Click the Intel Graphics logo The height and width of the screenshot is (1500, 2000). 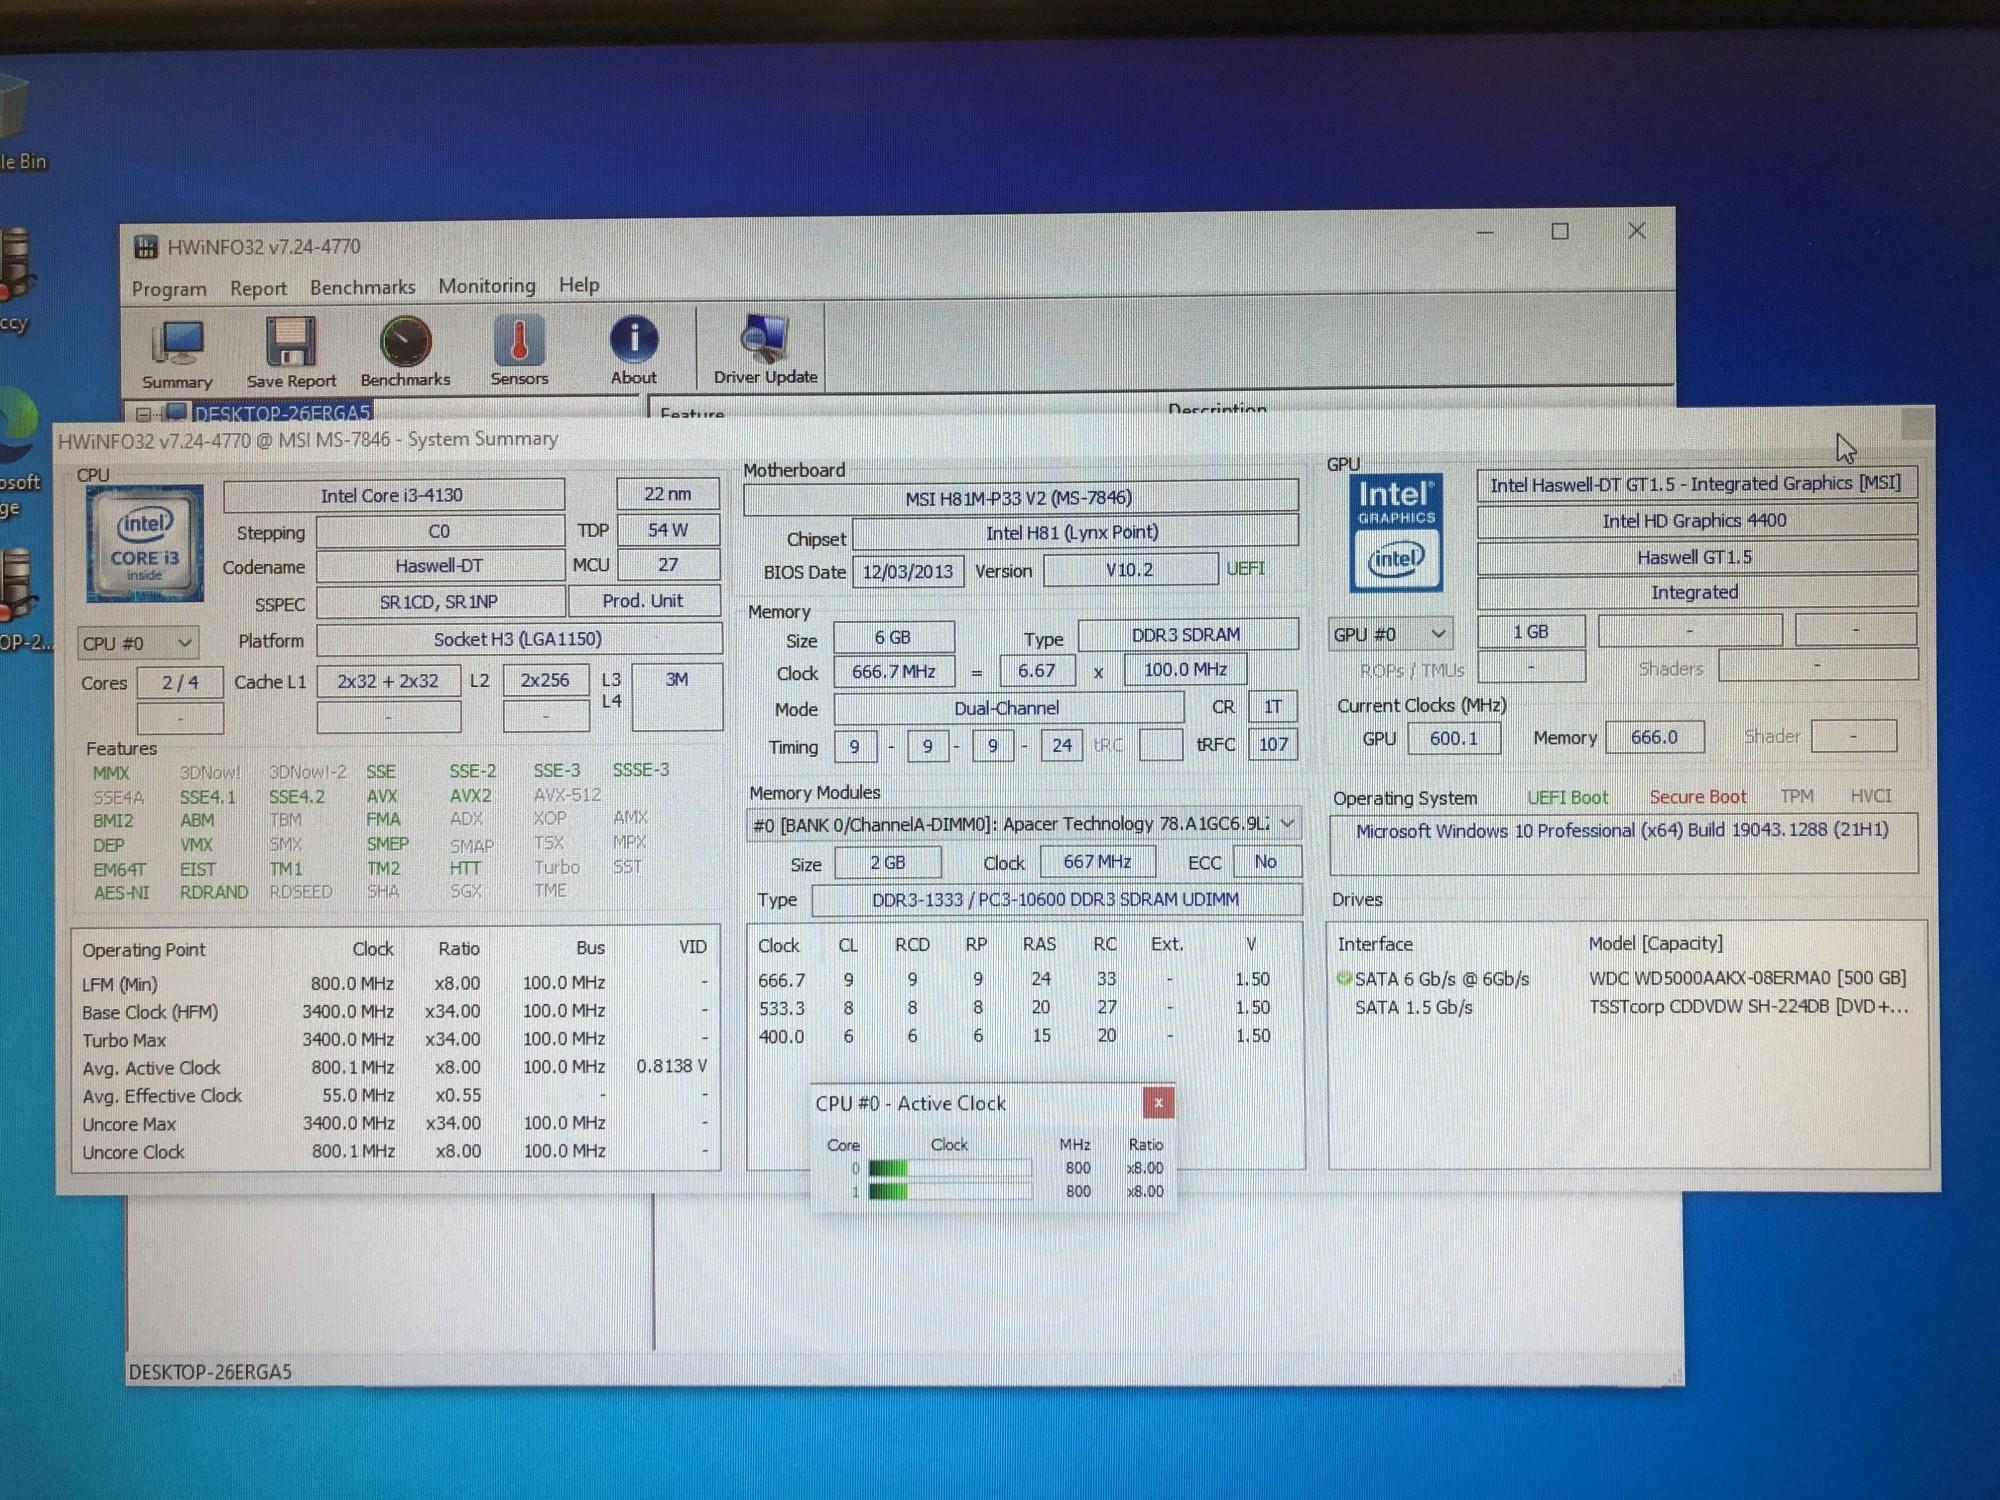(1396, 533)
